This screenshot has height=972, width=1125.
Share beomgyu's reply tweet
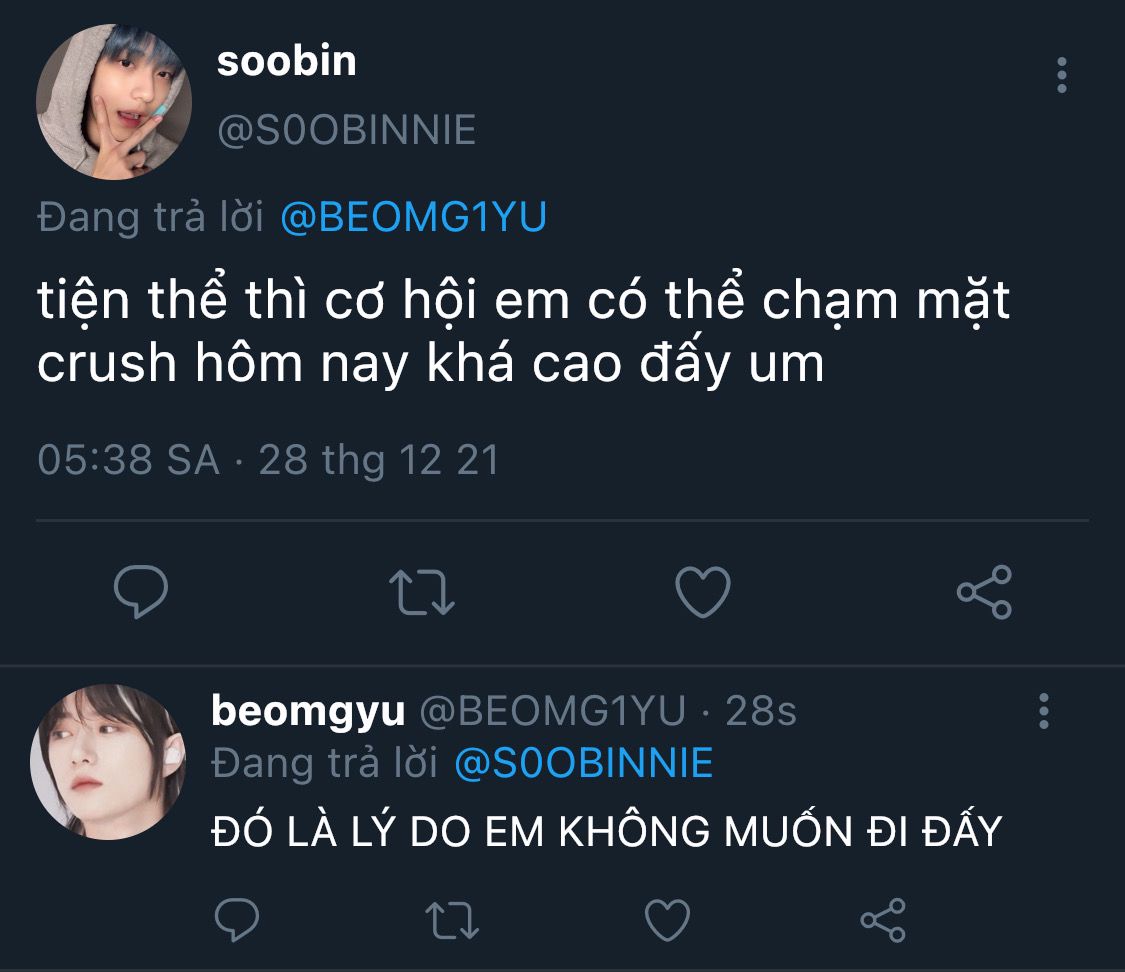(x=883, y=919)
